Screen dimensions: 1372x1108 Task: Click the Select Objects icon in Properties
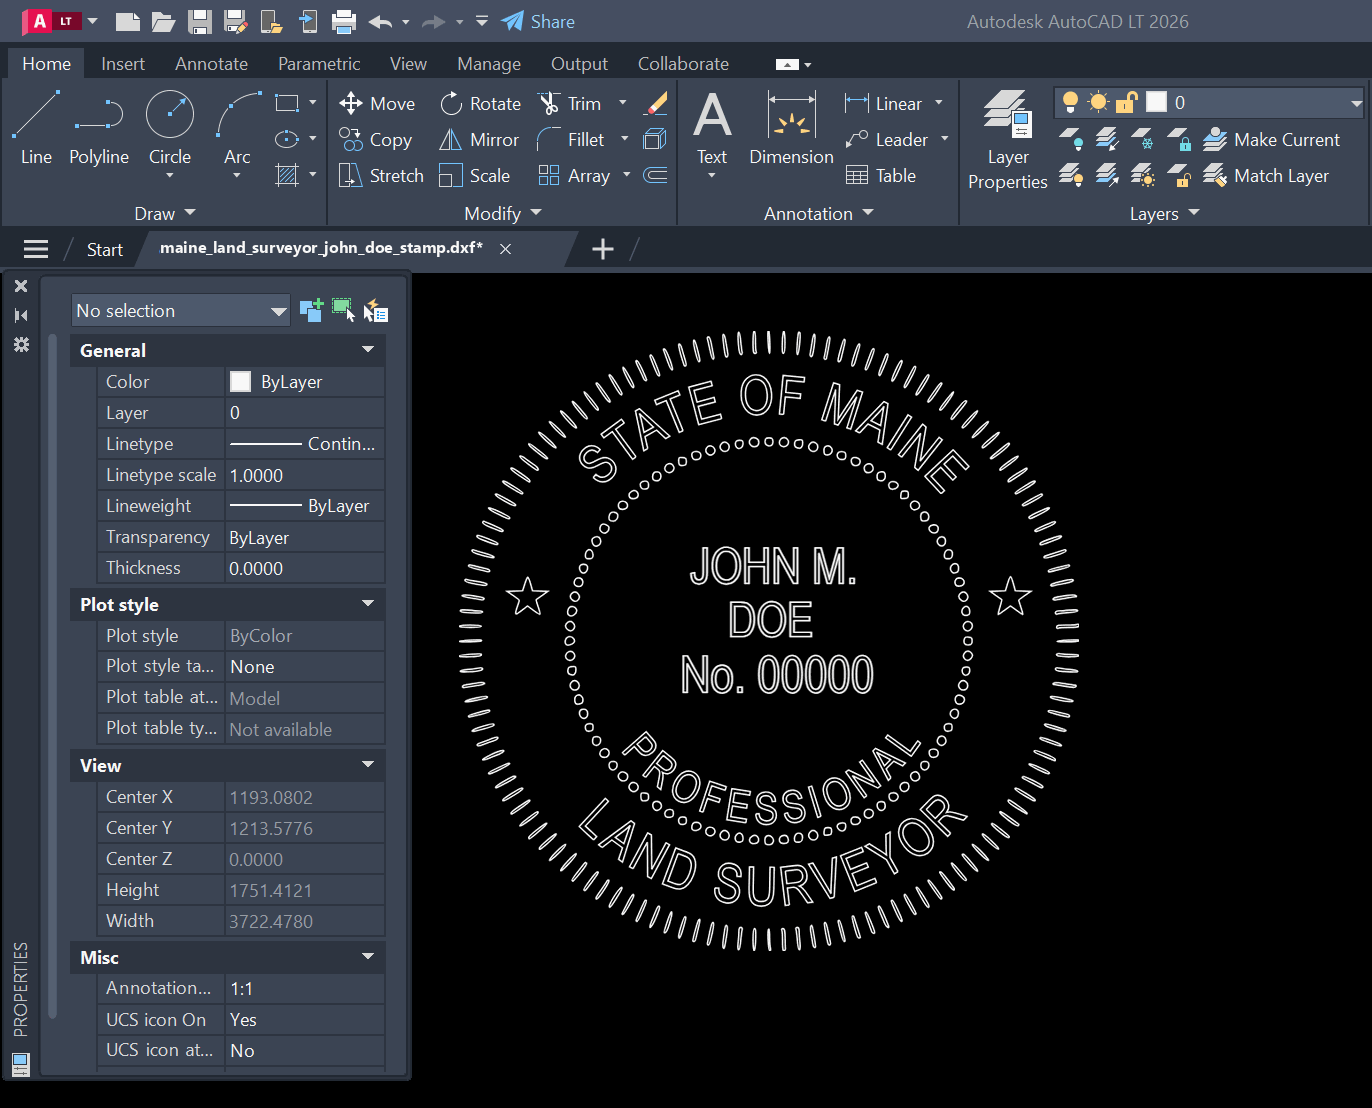(343, 310)
